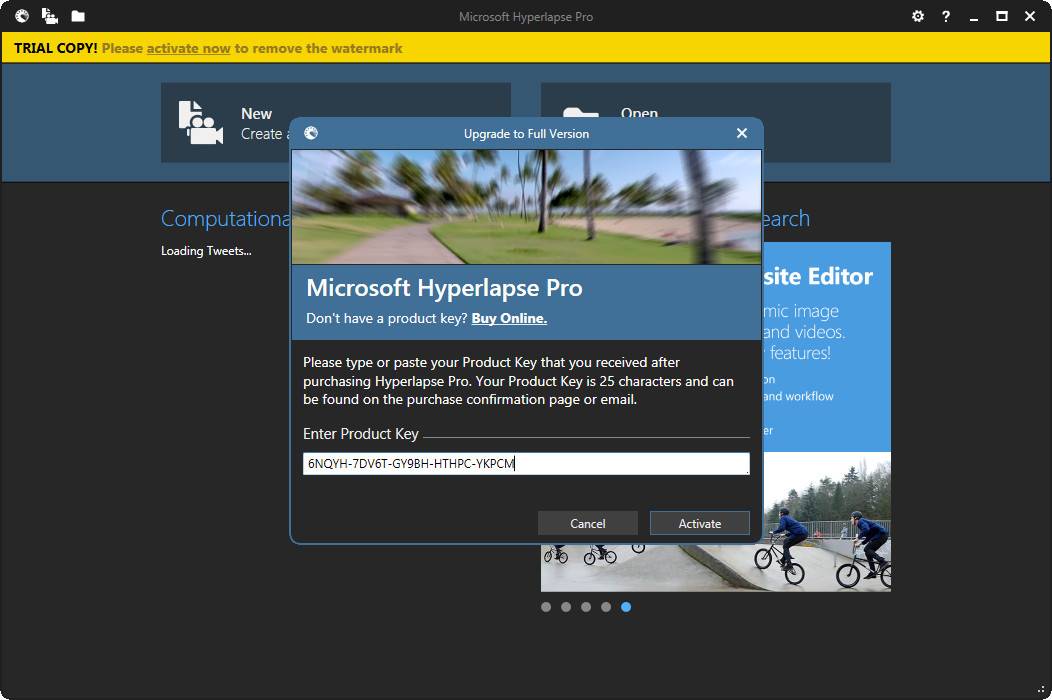Click the Hyperlapse globe icon in title bar
Viewport: 1052px width, 700px height.
(x=22, y=16)
